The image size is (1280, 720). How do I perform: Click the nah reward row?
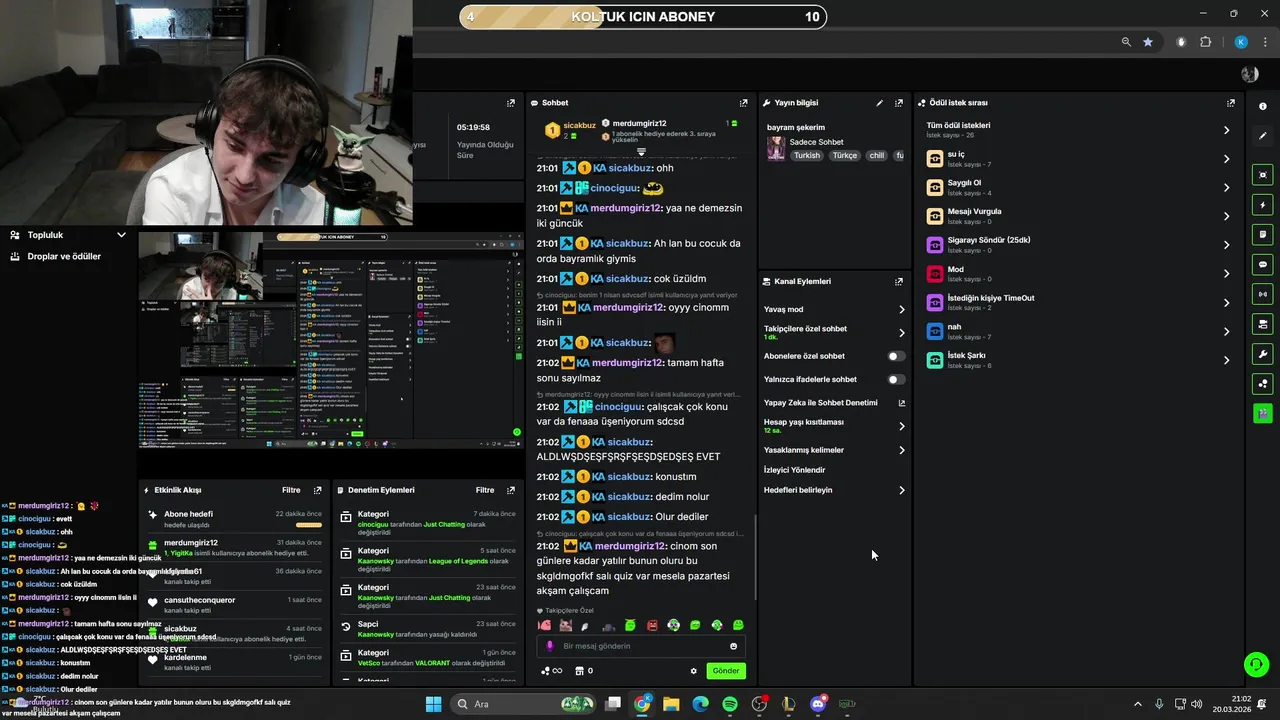(1078, 331)
